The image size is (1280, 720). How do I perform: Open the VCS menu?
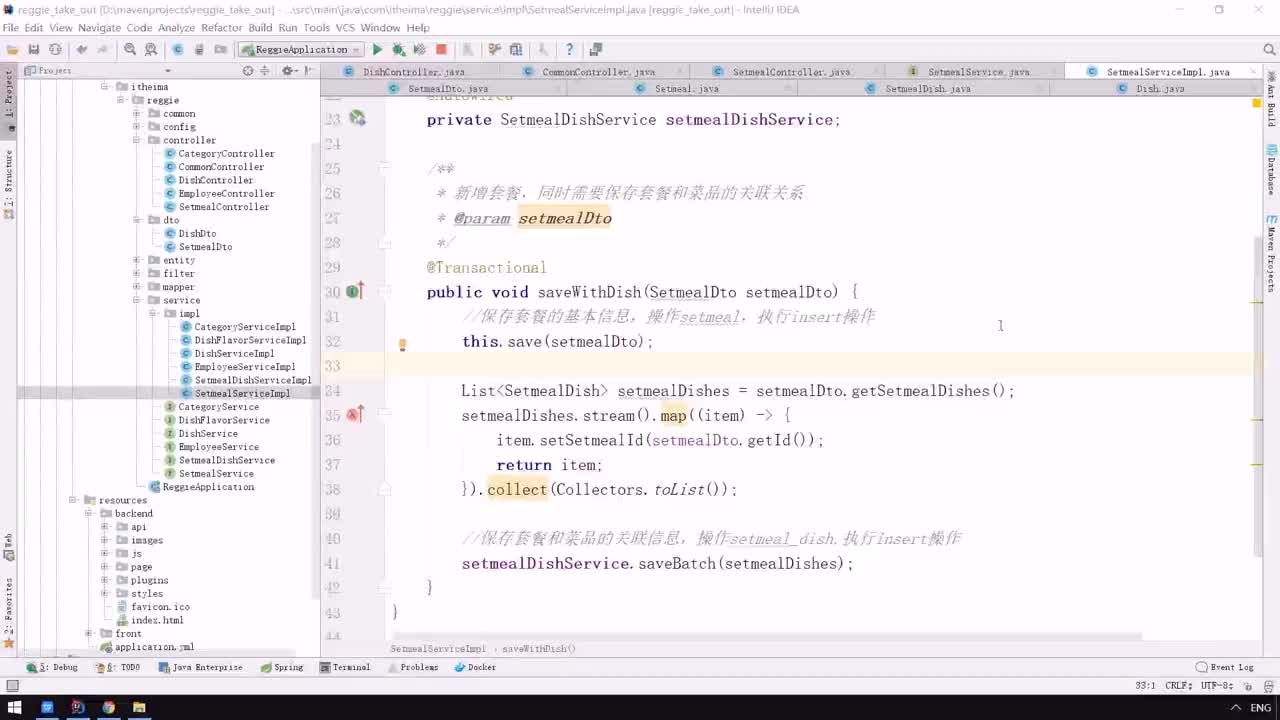345,28
